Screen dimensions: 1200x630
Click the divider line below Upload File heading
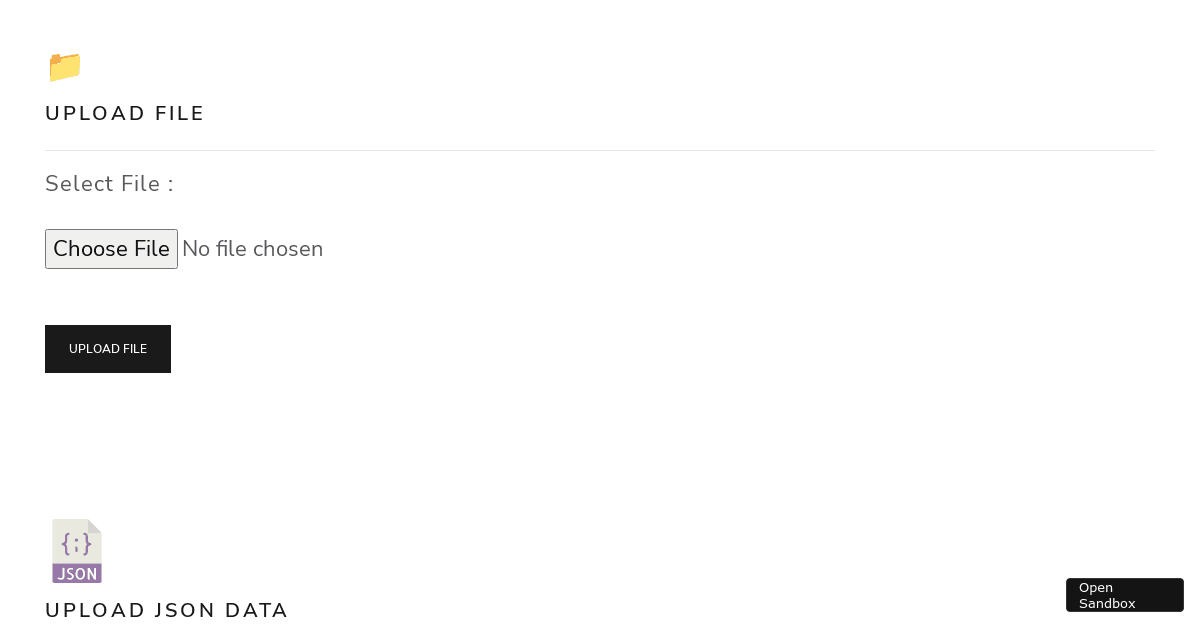[x=600, y=148]
